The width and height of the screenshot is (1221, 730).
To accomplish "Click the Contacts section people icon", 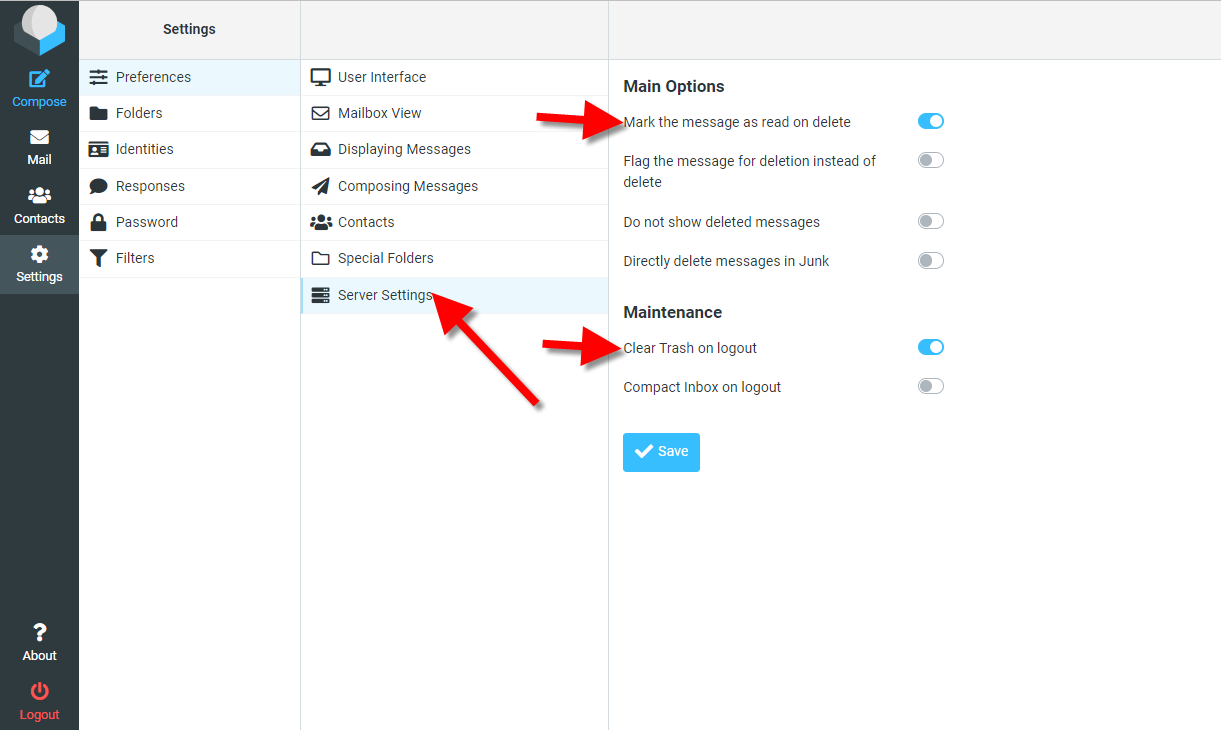I will point(320,222).
